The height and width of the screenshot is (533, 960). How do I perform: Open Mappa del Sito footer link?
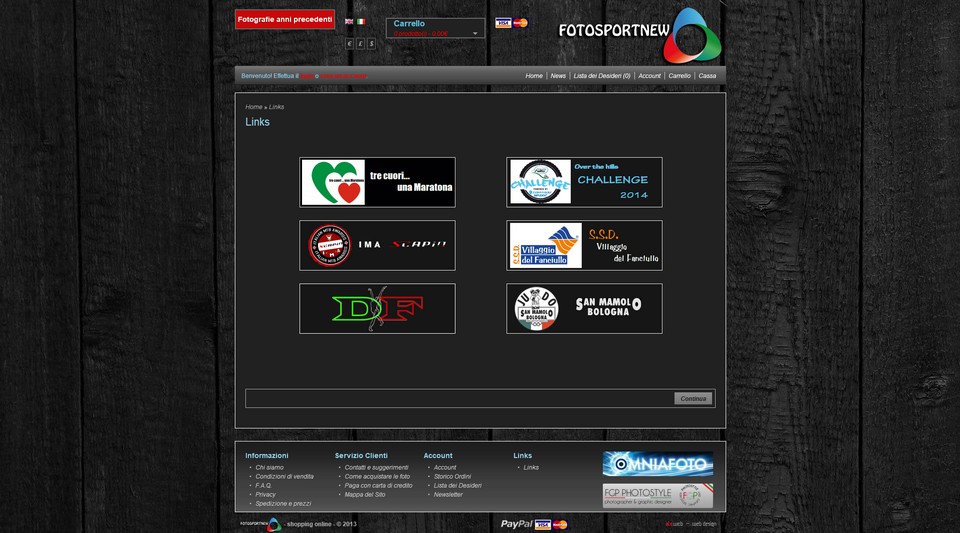coord(365,494)
